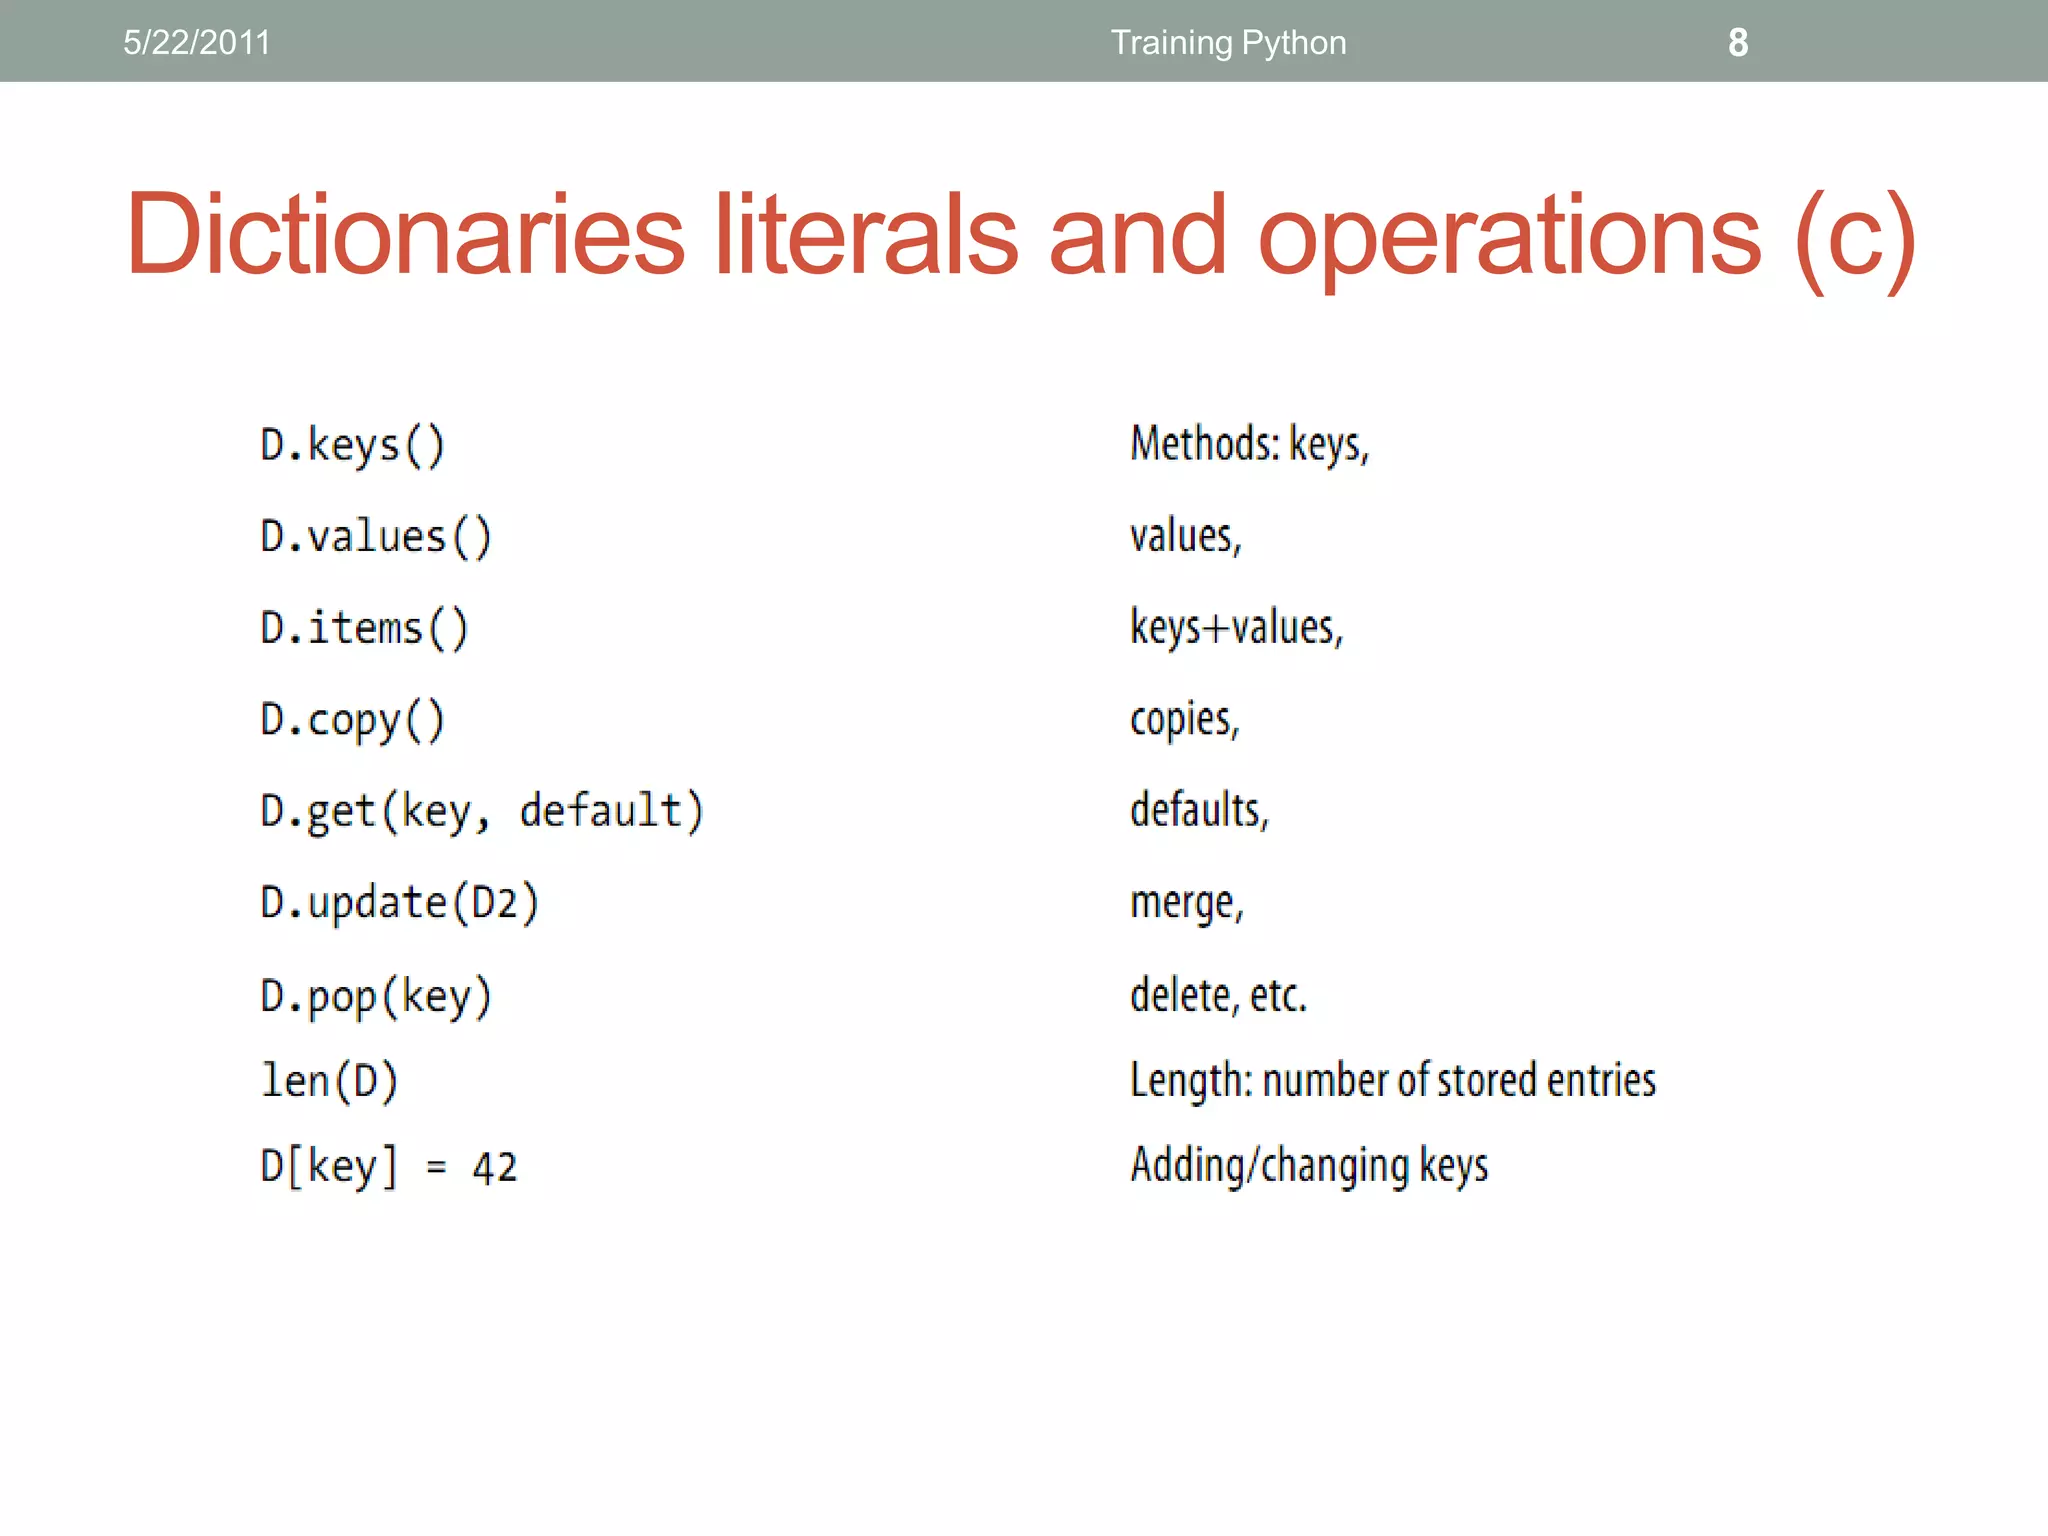This screenshot has height=1536, width=2048.
Task: Click 'Length: number of stored entries' text
Action: [x=1392, y=1081]
